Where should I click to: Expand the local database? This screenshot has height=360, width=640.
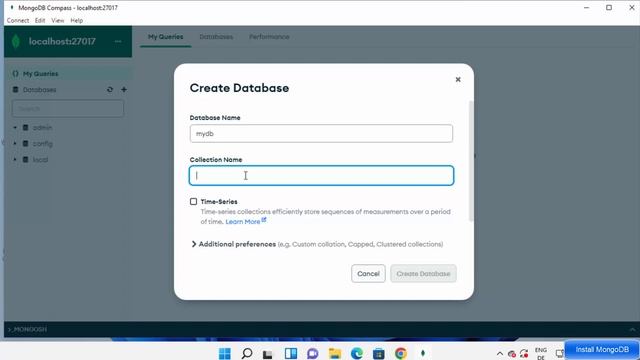(x=15, y=160)
